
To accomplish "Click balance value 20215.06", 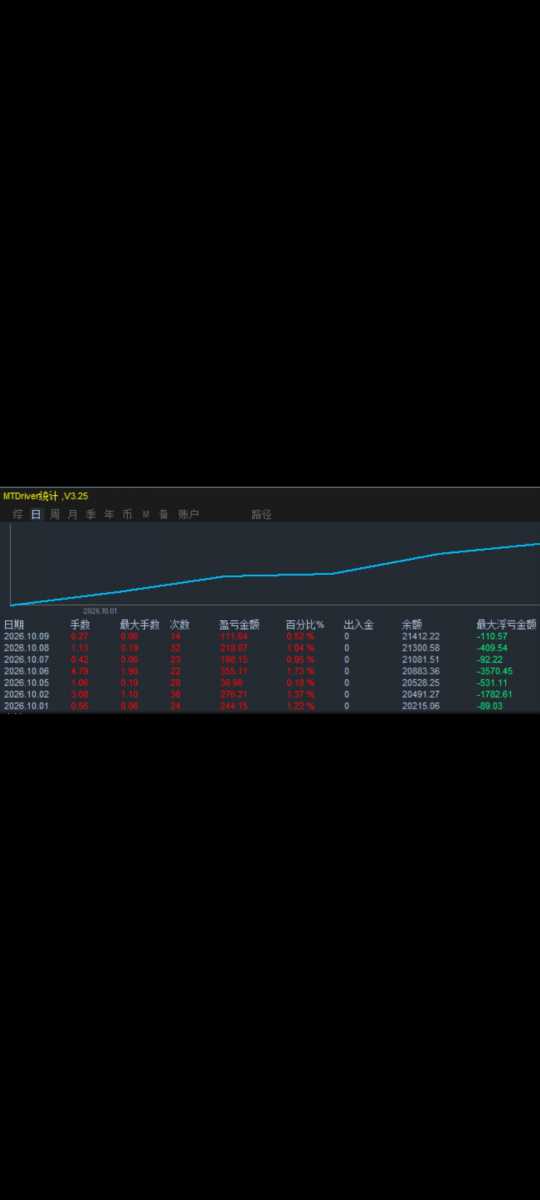I will click(421, 706).
